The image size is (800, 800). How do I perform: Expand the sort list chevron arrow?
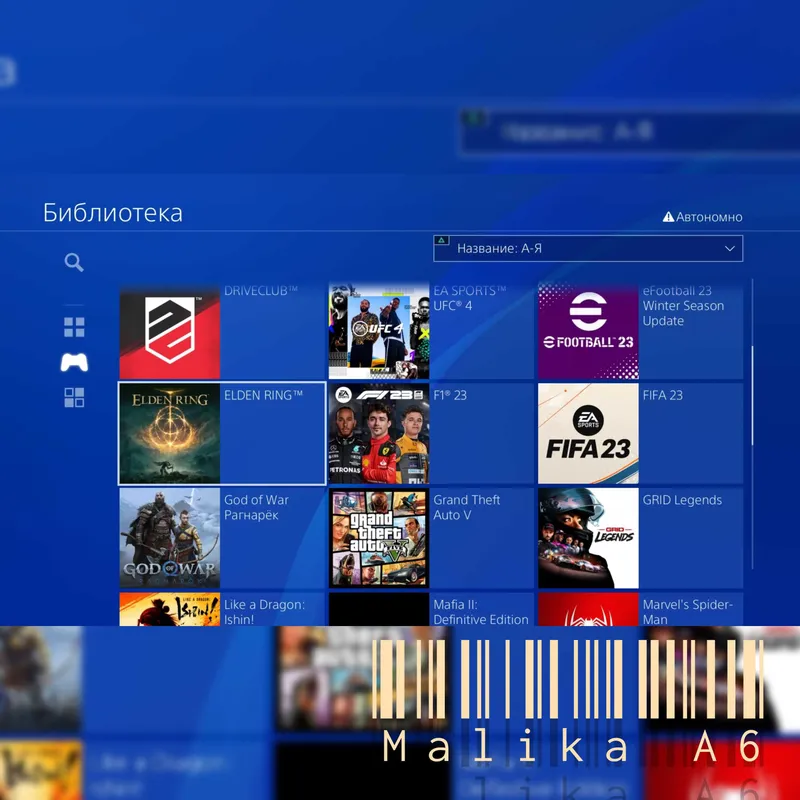tap(730, 248)
